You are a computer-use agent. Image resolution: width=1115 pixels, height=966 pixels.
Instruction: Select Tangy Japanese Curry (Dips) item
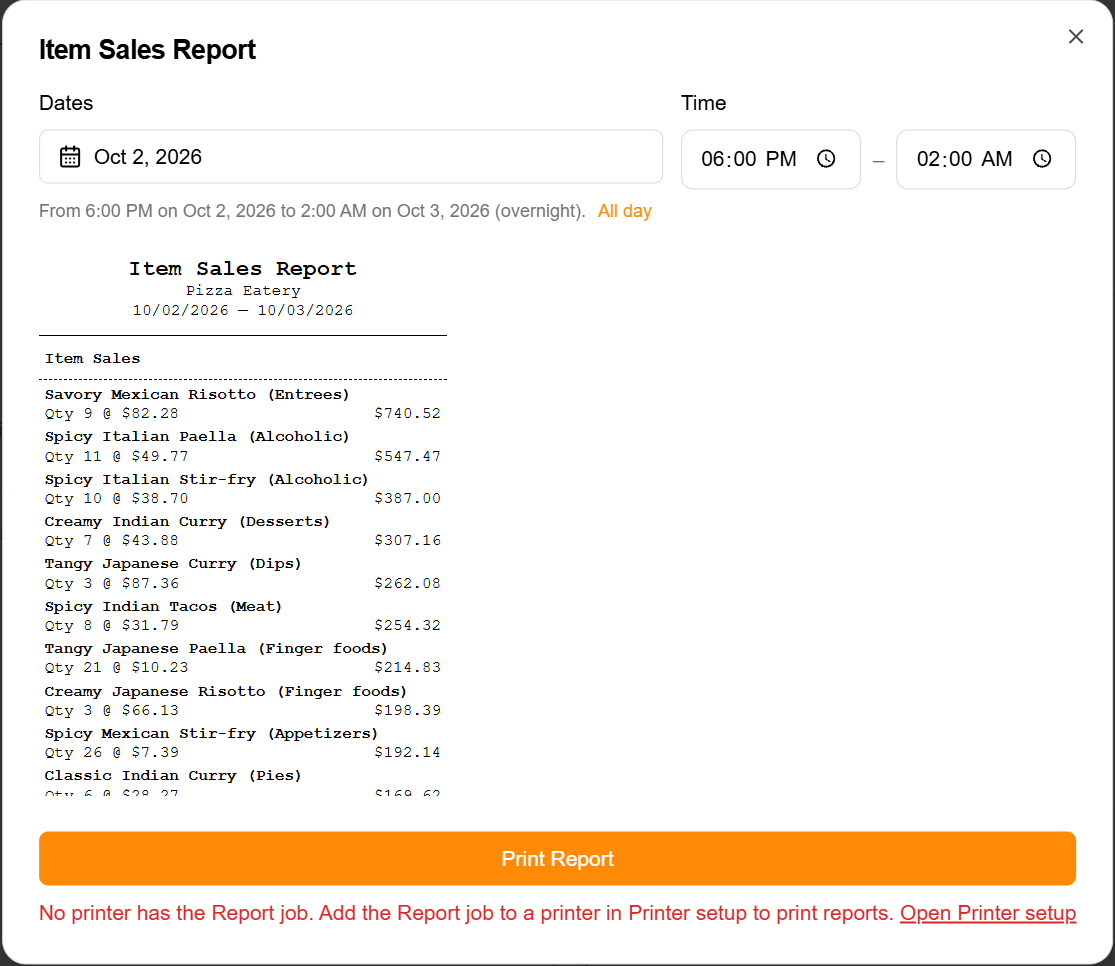173,563
